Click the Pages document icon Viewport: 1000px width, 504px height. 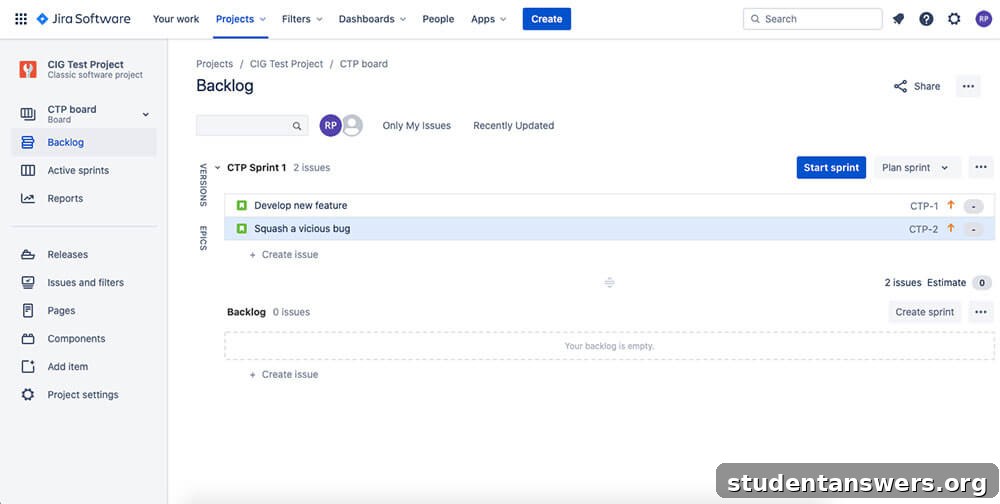[x=27, y=311]
